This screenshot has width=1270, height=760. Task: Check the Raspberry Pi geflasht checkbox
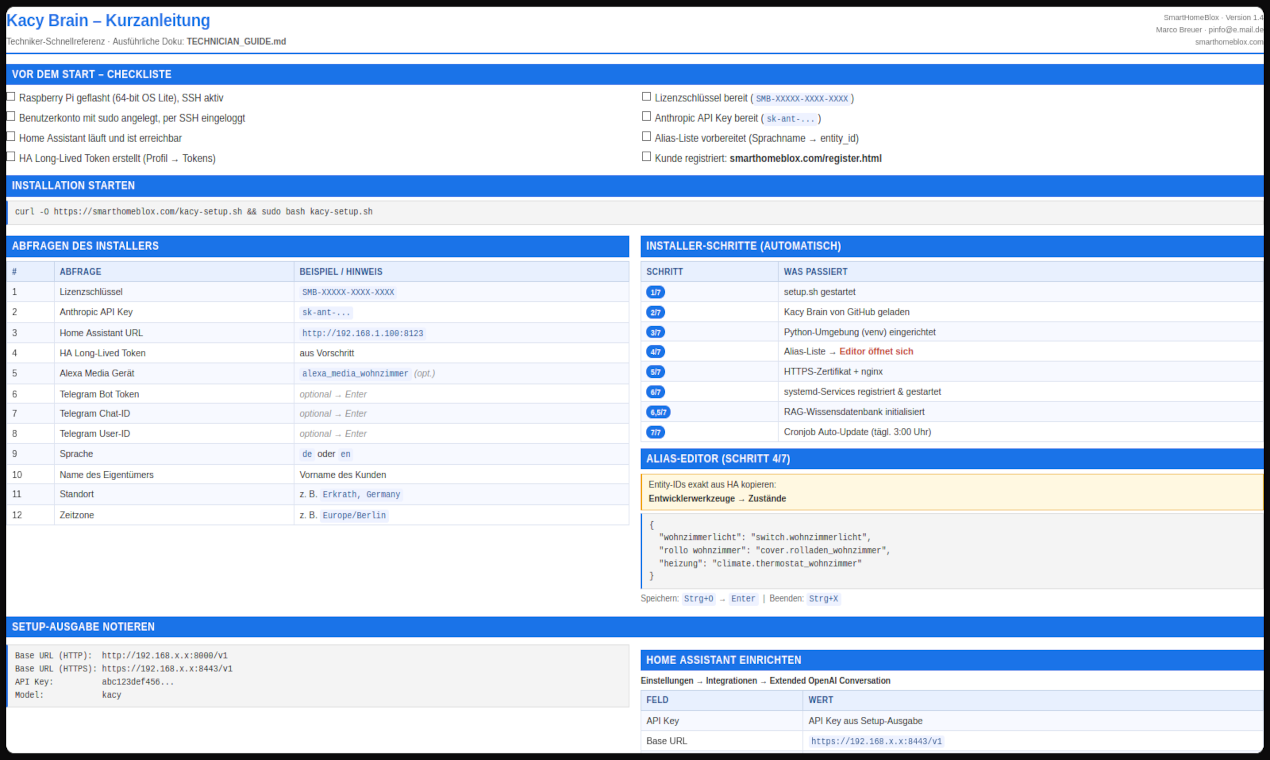11,97
